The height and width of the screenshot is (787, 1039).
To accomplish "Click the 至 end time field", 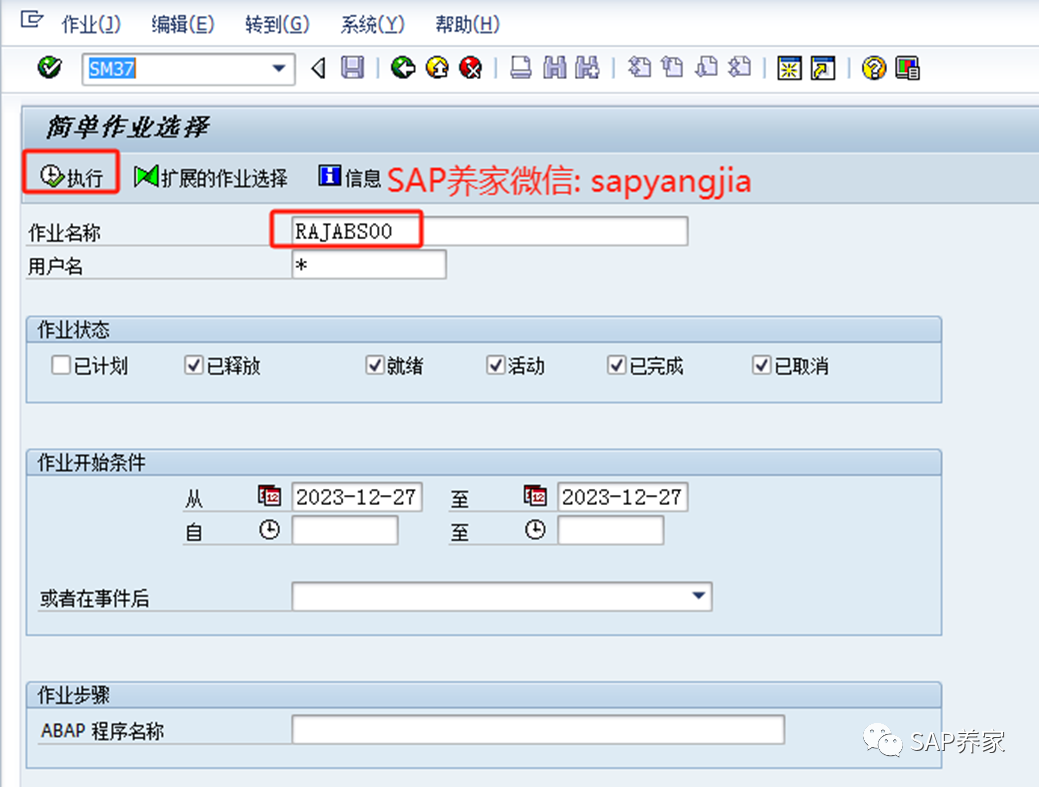I will click(610, 531).
